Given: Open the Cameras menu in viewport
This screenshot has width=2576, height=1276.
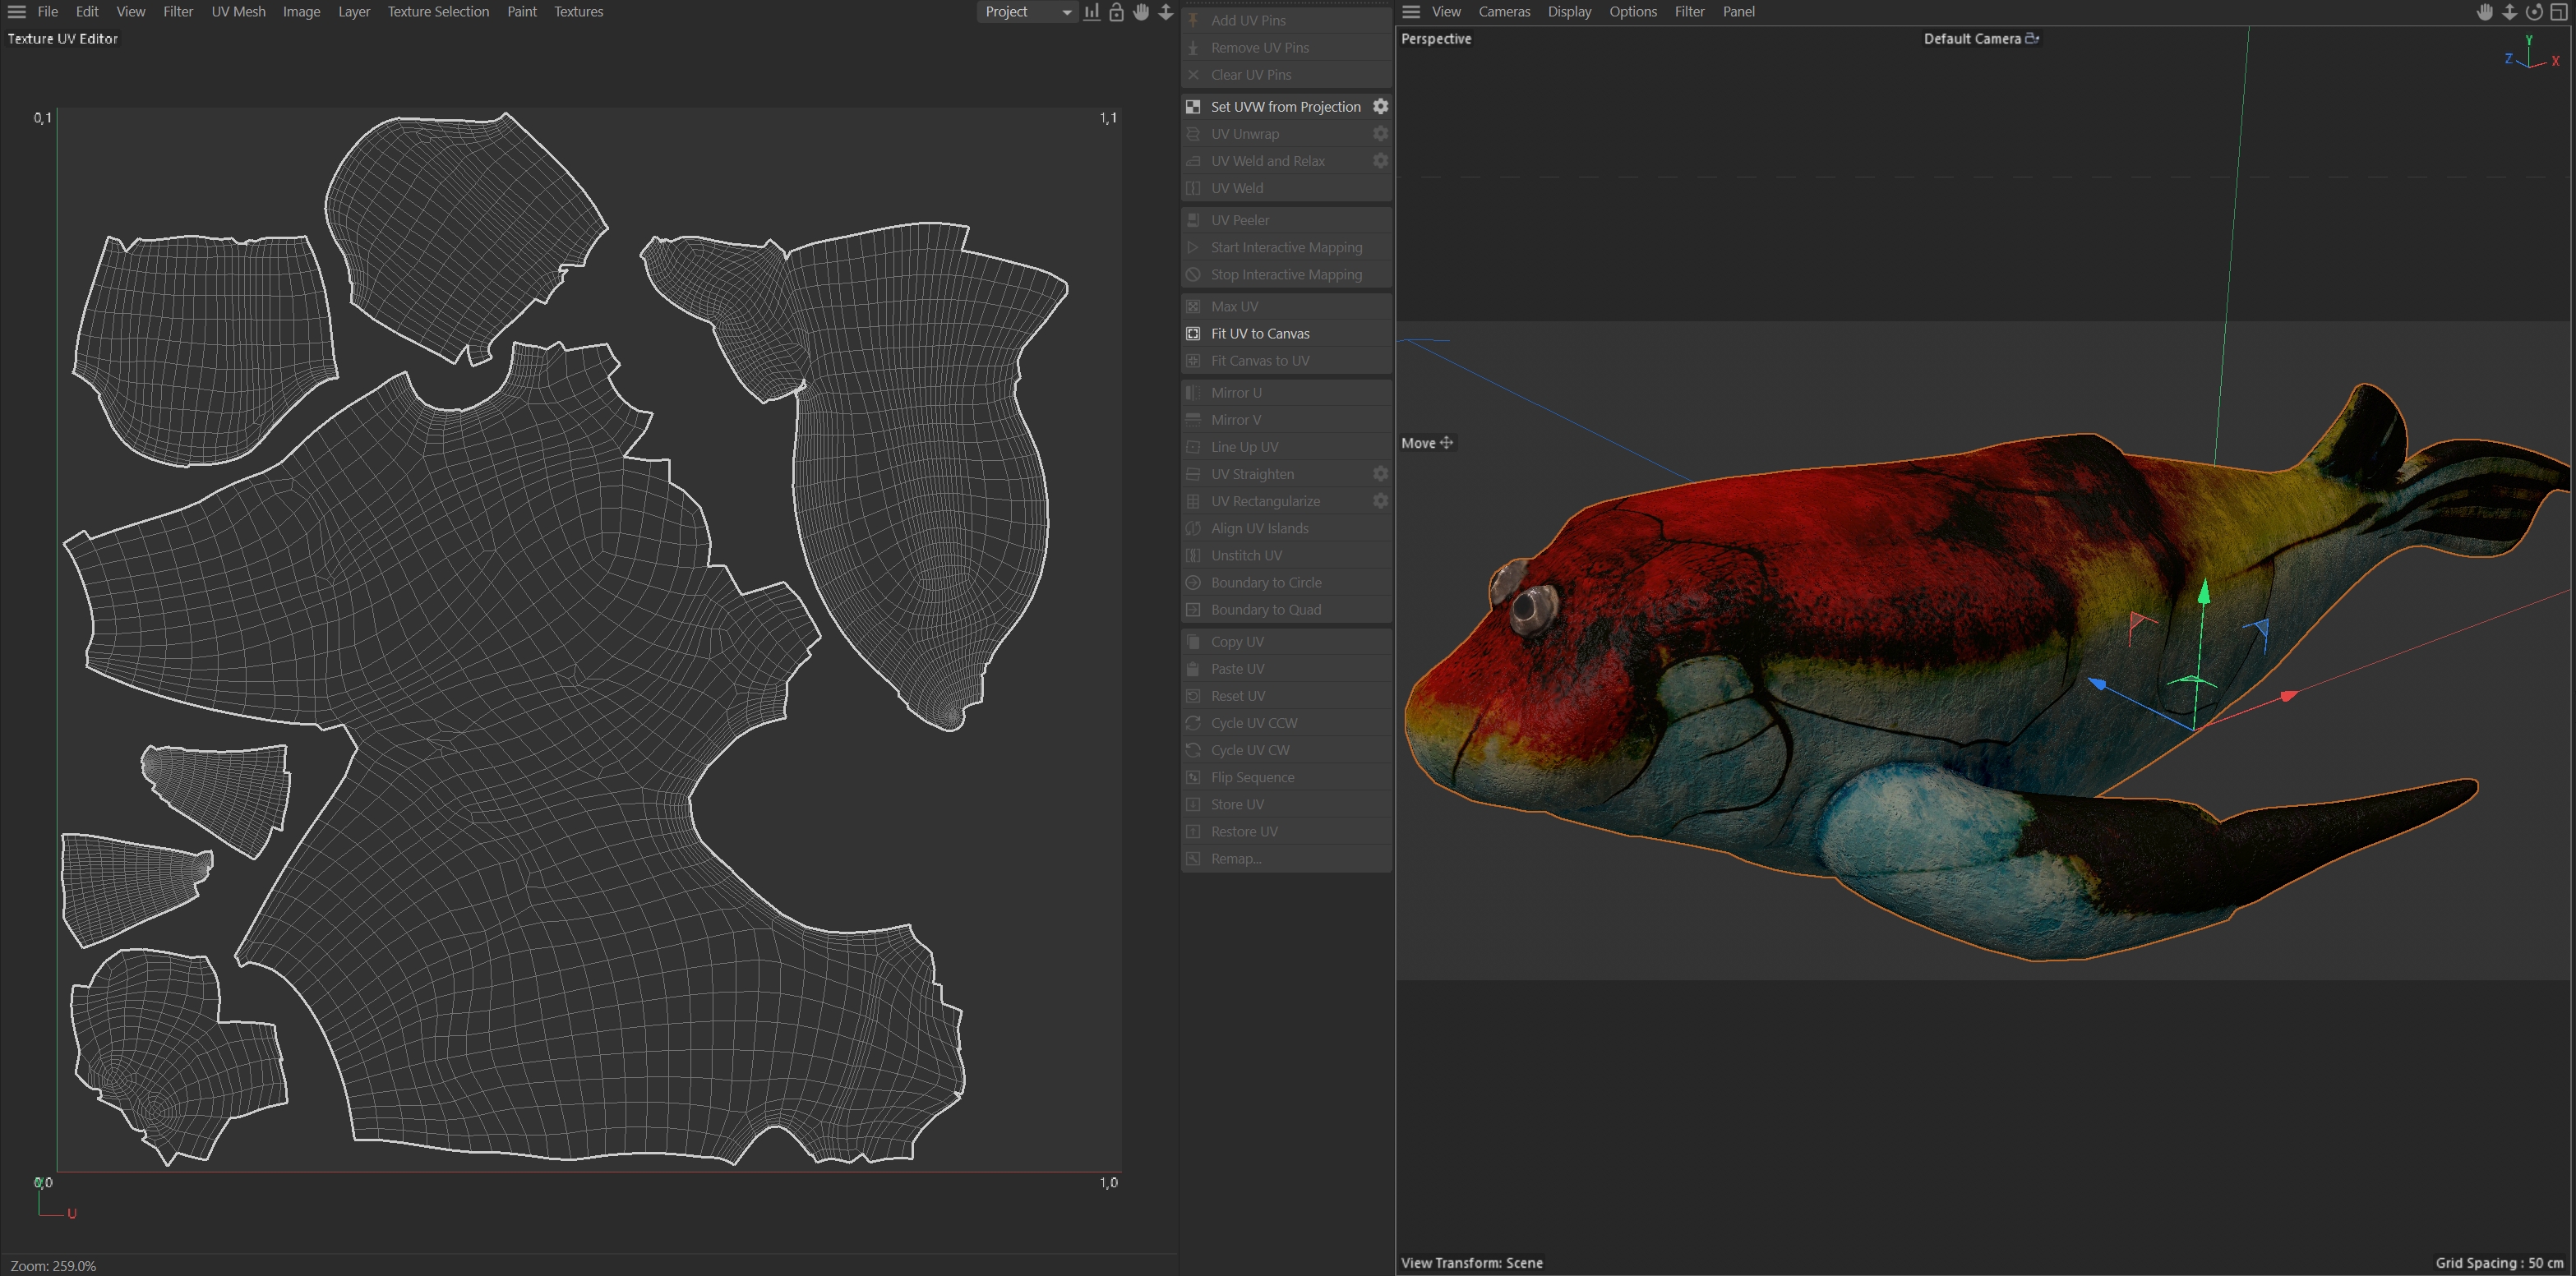Looking at the screenshot, I should pyautogui.click(x=1504, y=12).
